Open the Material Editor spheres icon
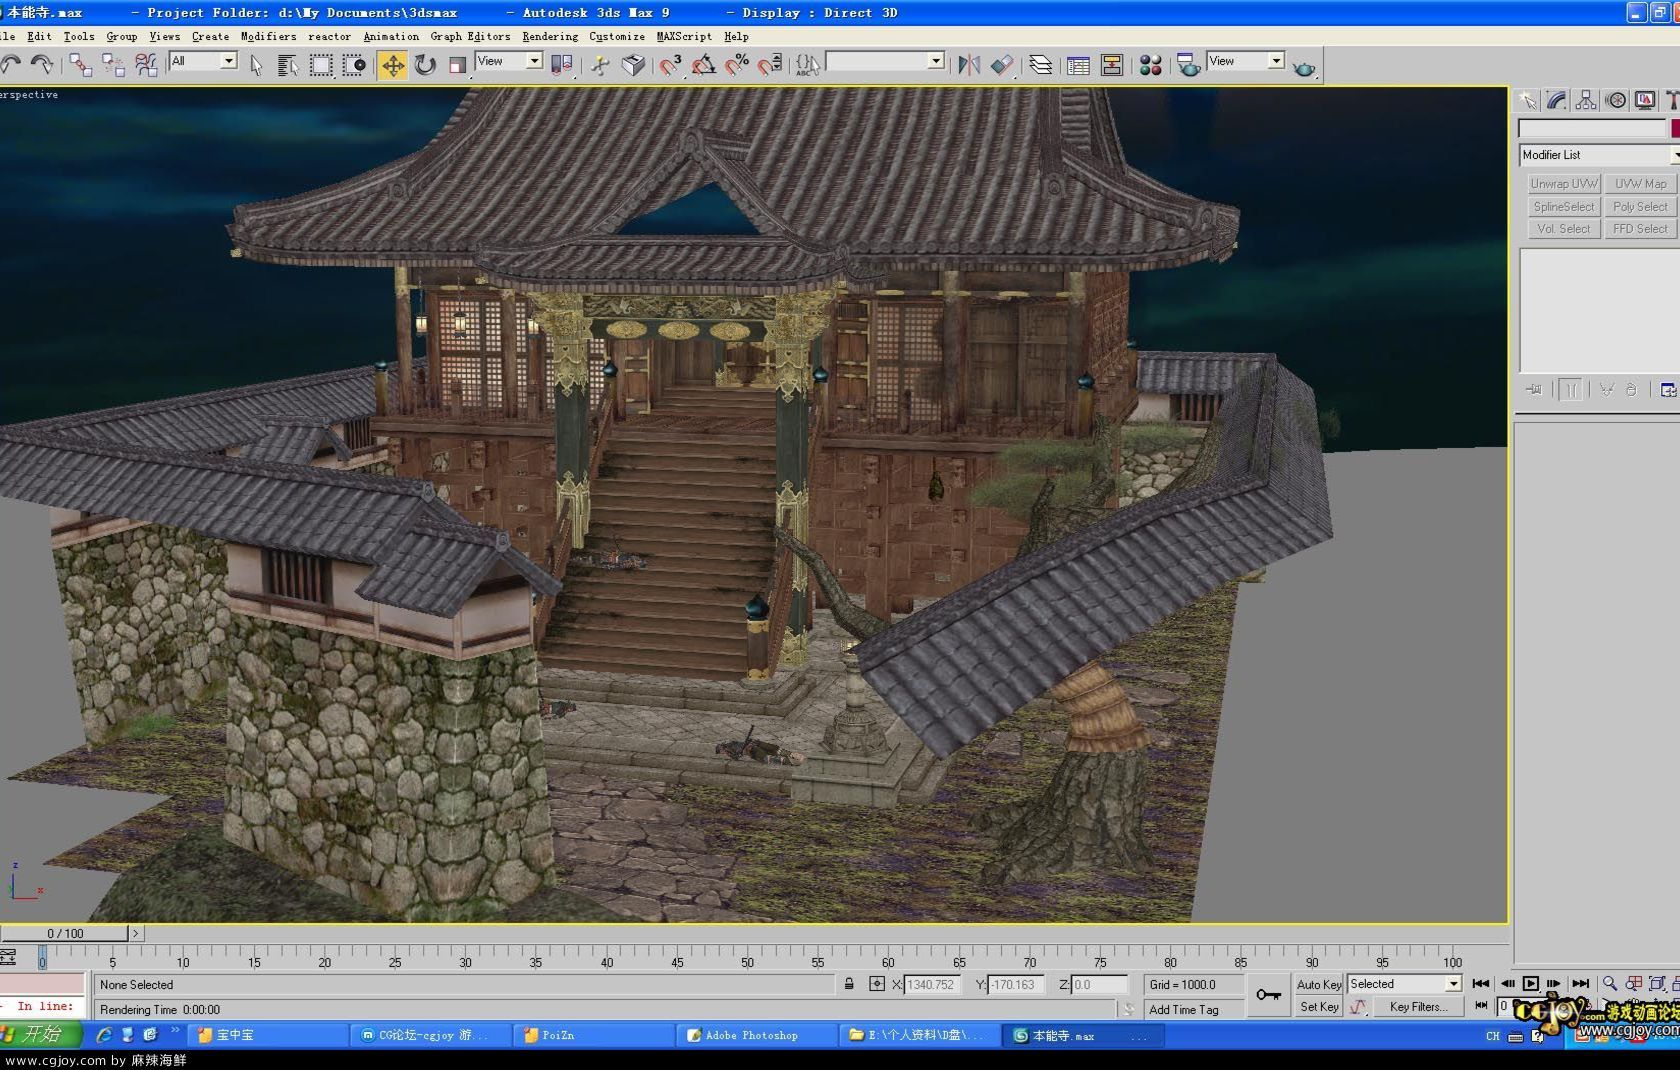 click(1150, 65)
